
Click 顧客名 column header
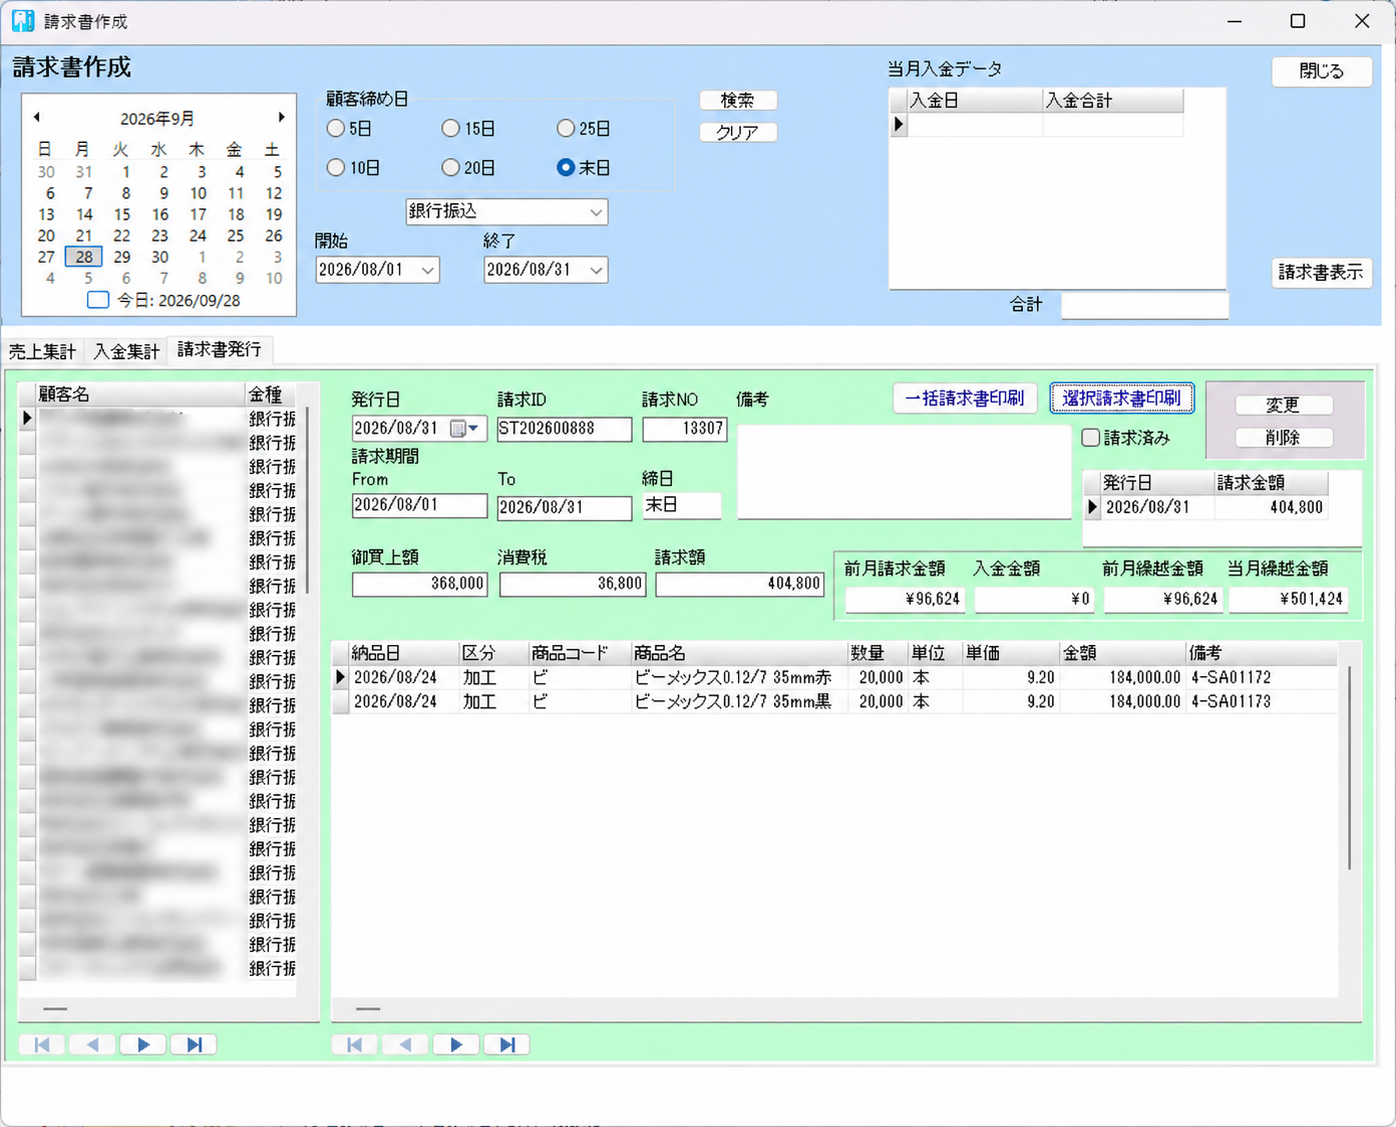pos(140,394)
